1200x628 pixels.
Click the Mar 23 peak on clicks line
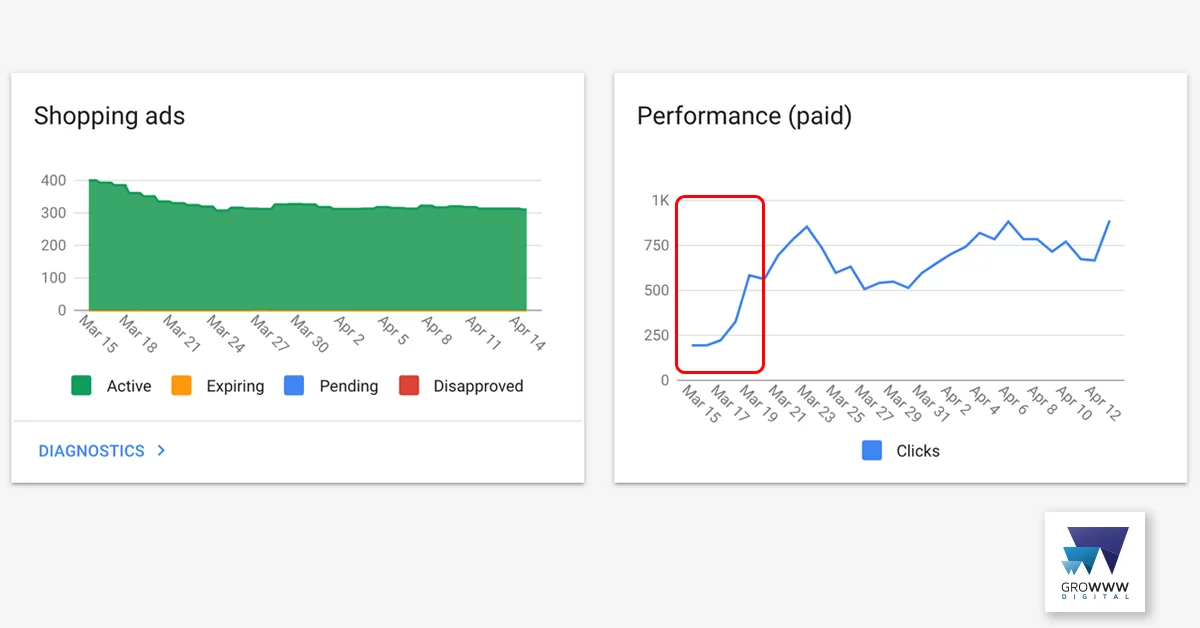807,227
